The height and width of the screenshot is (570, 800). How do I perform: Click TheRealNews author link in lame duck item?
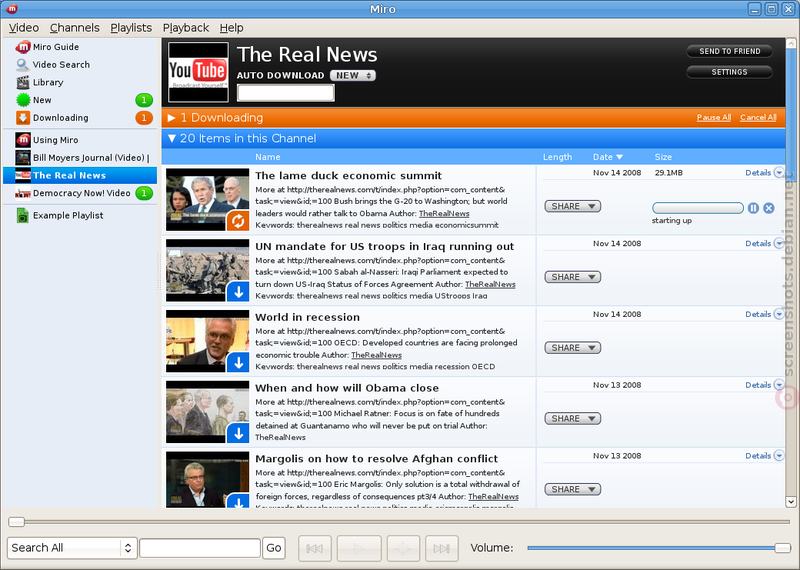444,213
